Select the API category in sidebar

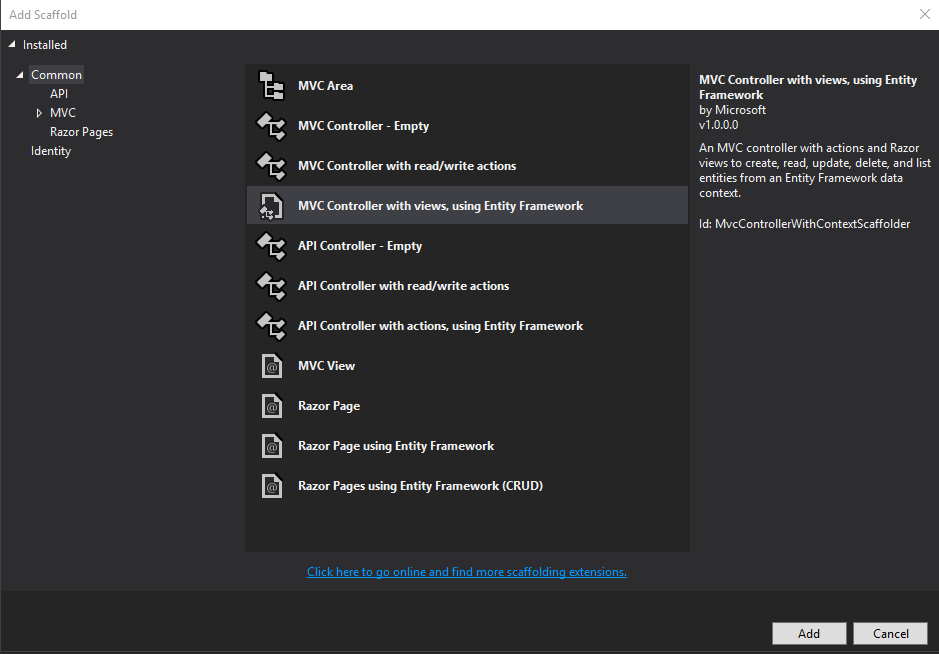pos(58,93)
